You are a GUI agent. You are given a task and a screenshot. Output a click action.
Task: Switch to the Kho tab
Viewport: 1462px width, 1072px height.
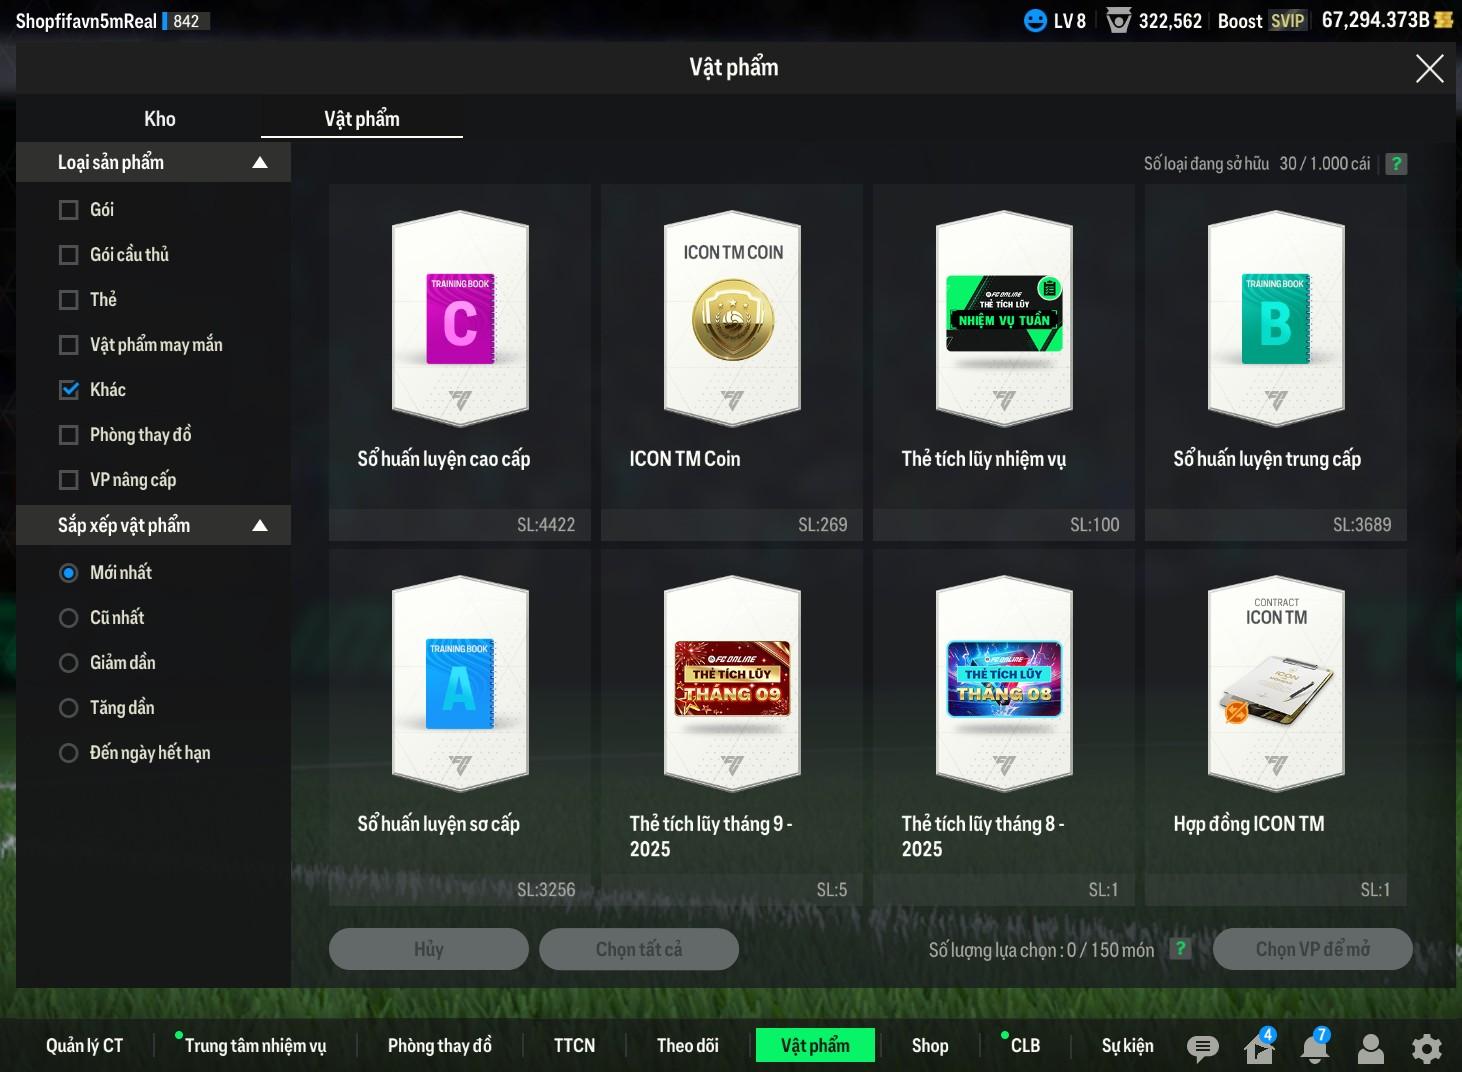[159, 119]
